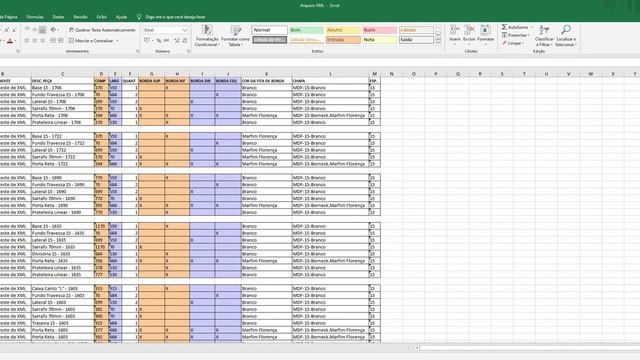
Task: Open the Ajuda ribbon tab
Action: (121, 17)
